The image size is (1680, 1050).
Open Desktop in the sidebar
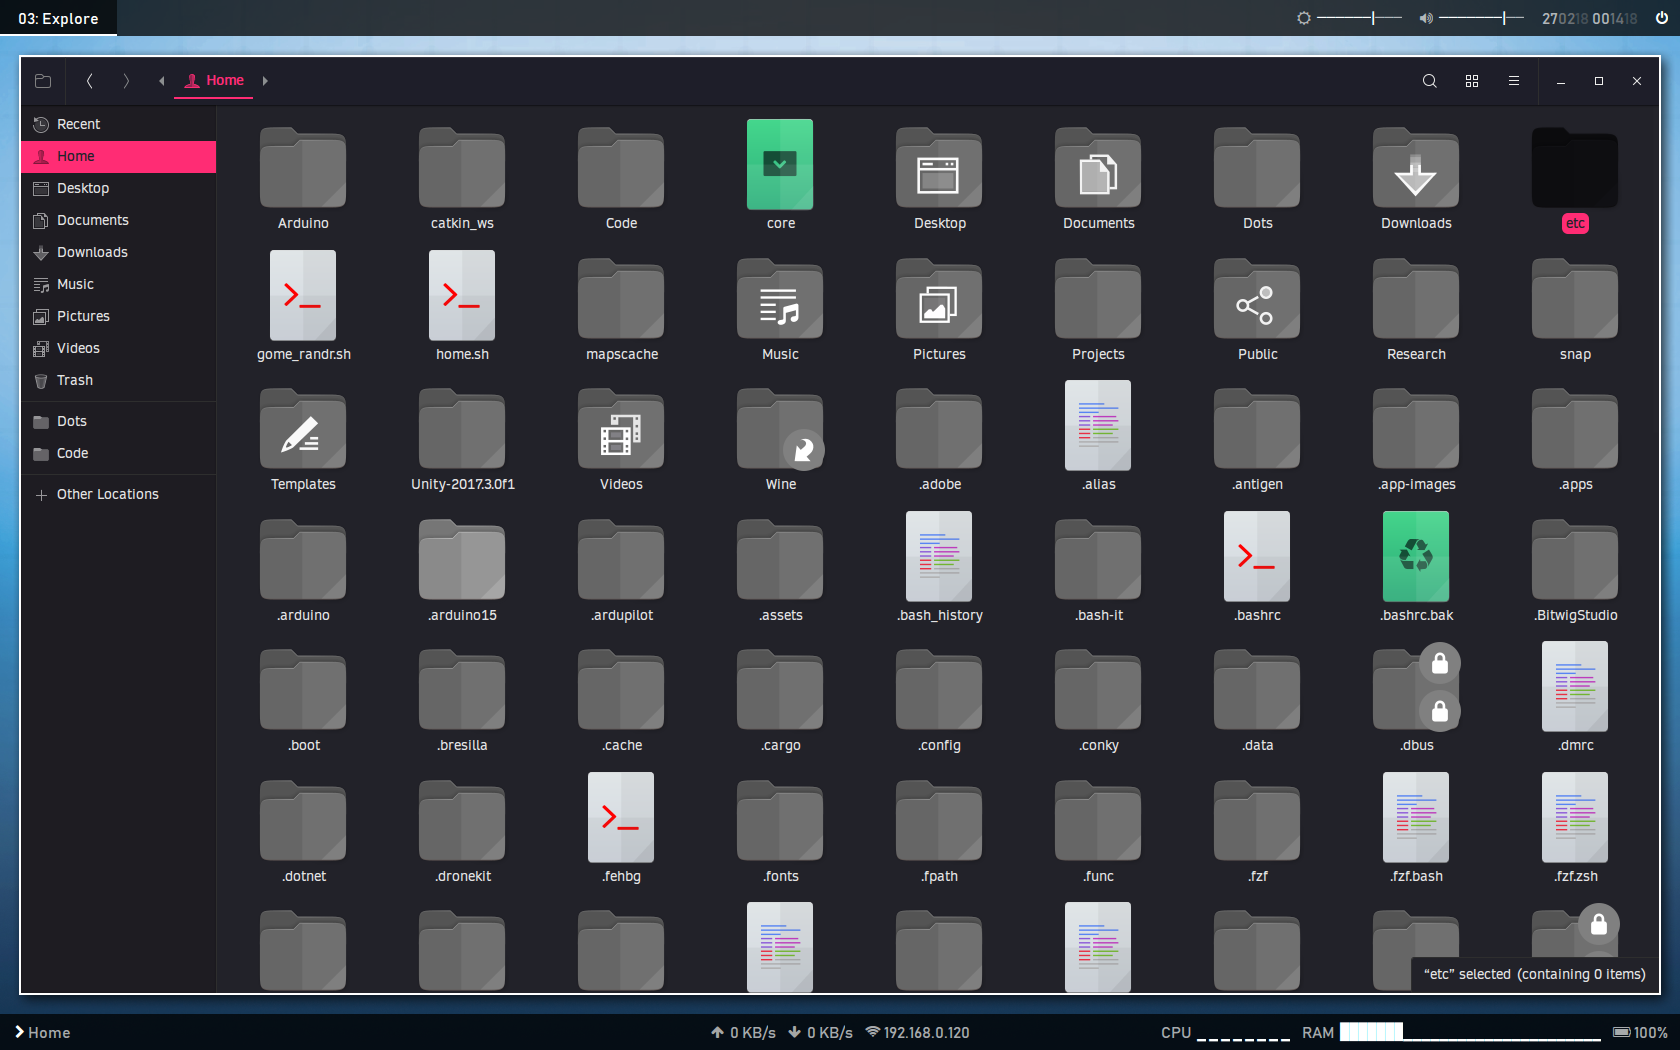[x=118, y=188]
